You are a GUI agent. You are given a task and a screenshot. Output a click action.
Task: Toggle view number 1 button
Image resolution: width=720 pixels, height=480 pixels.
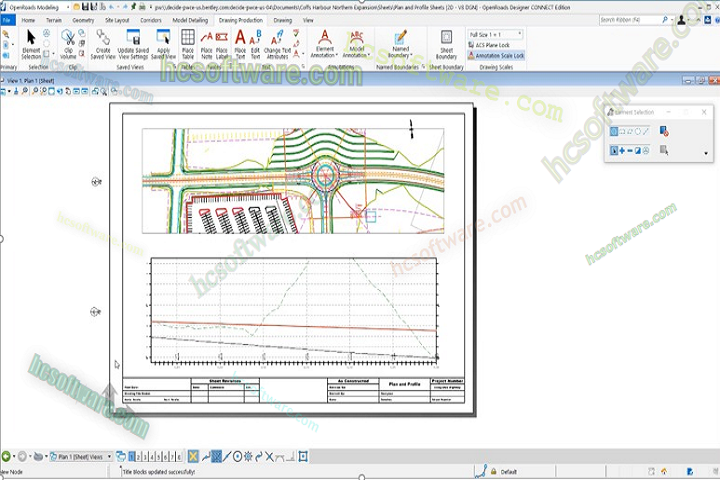click(x=132, y=457)
